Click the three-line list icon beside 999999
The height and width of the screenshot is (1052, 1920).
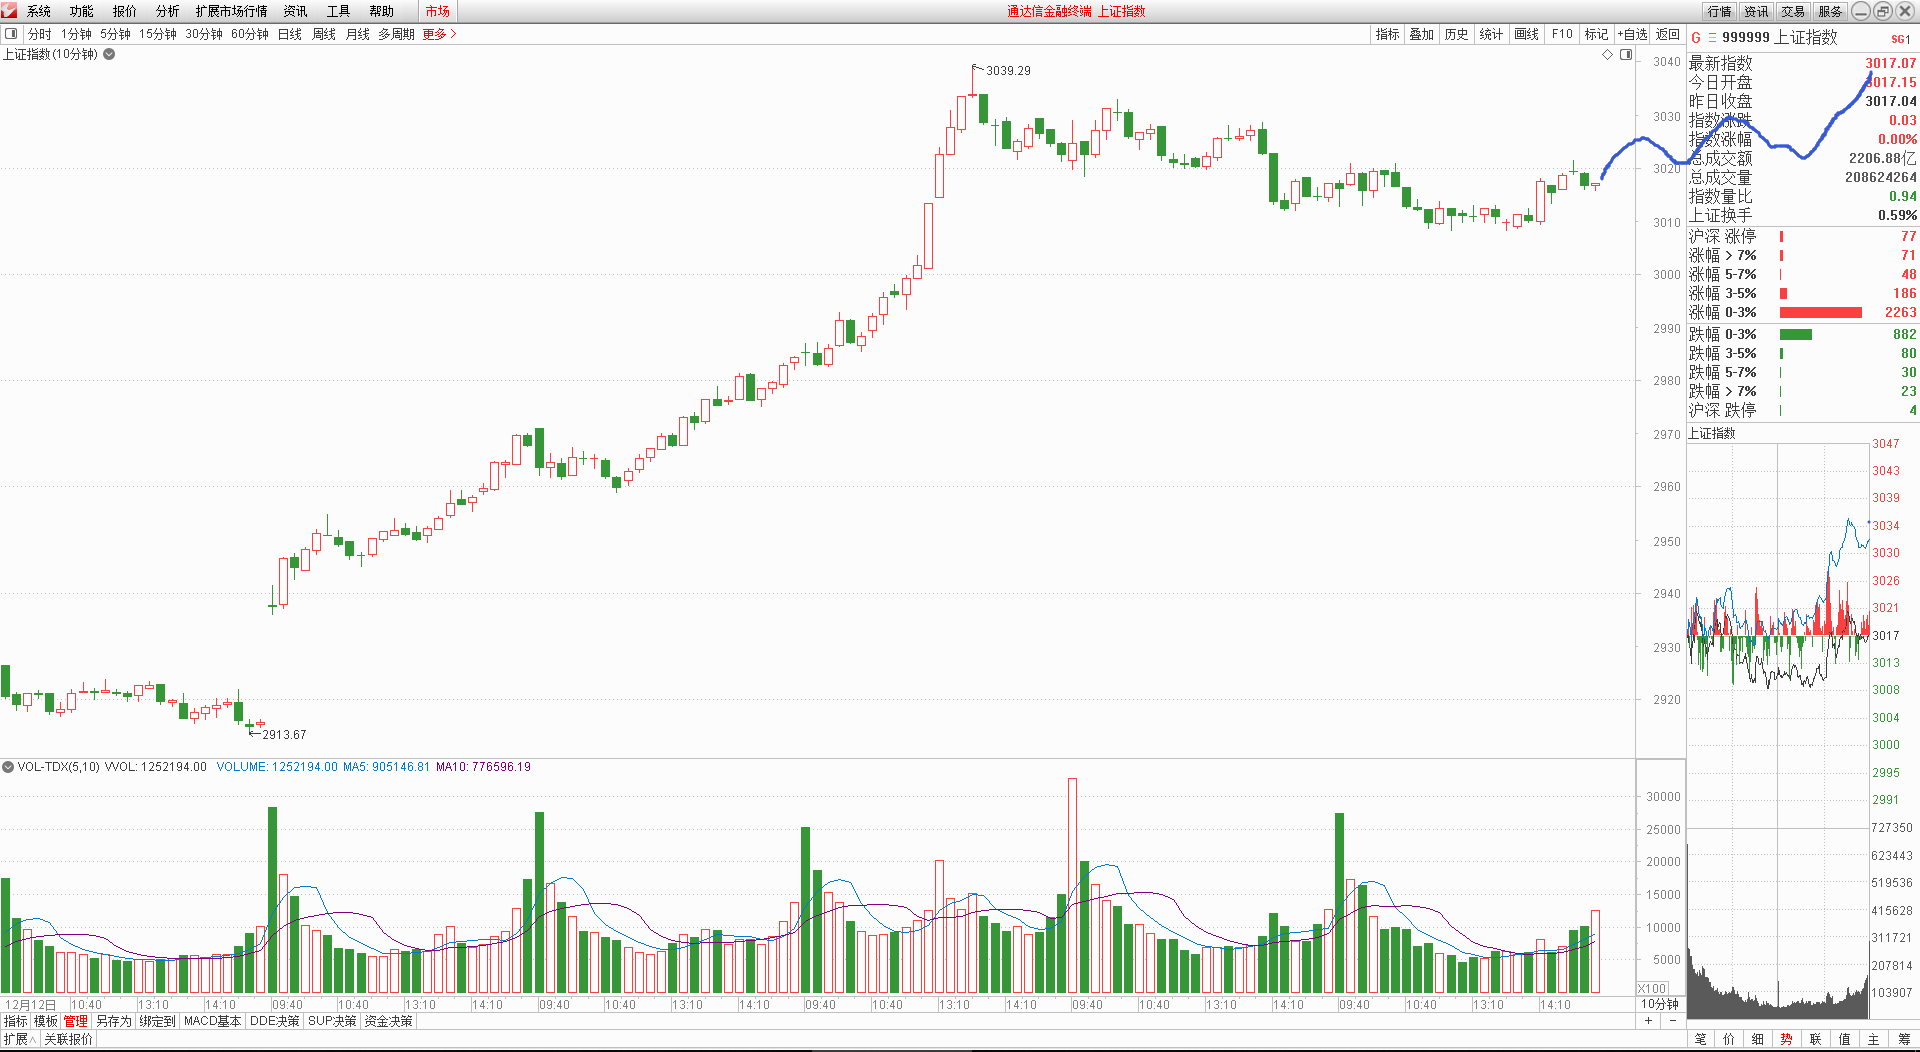tap(1711, 38)
